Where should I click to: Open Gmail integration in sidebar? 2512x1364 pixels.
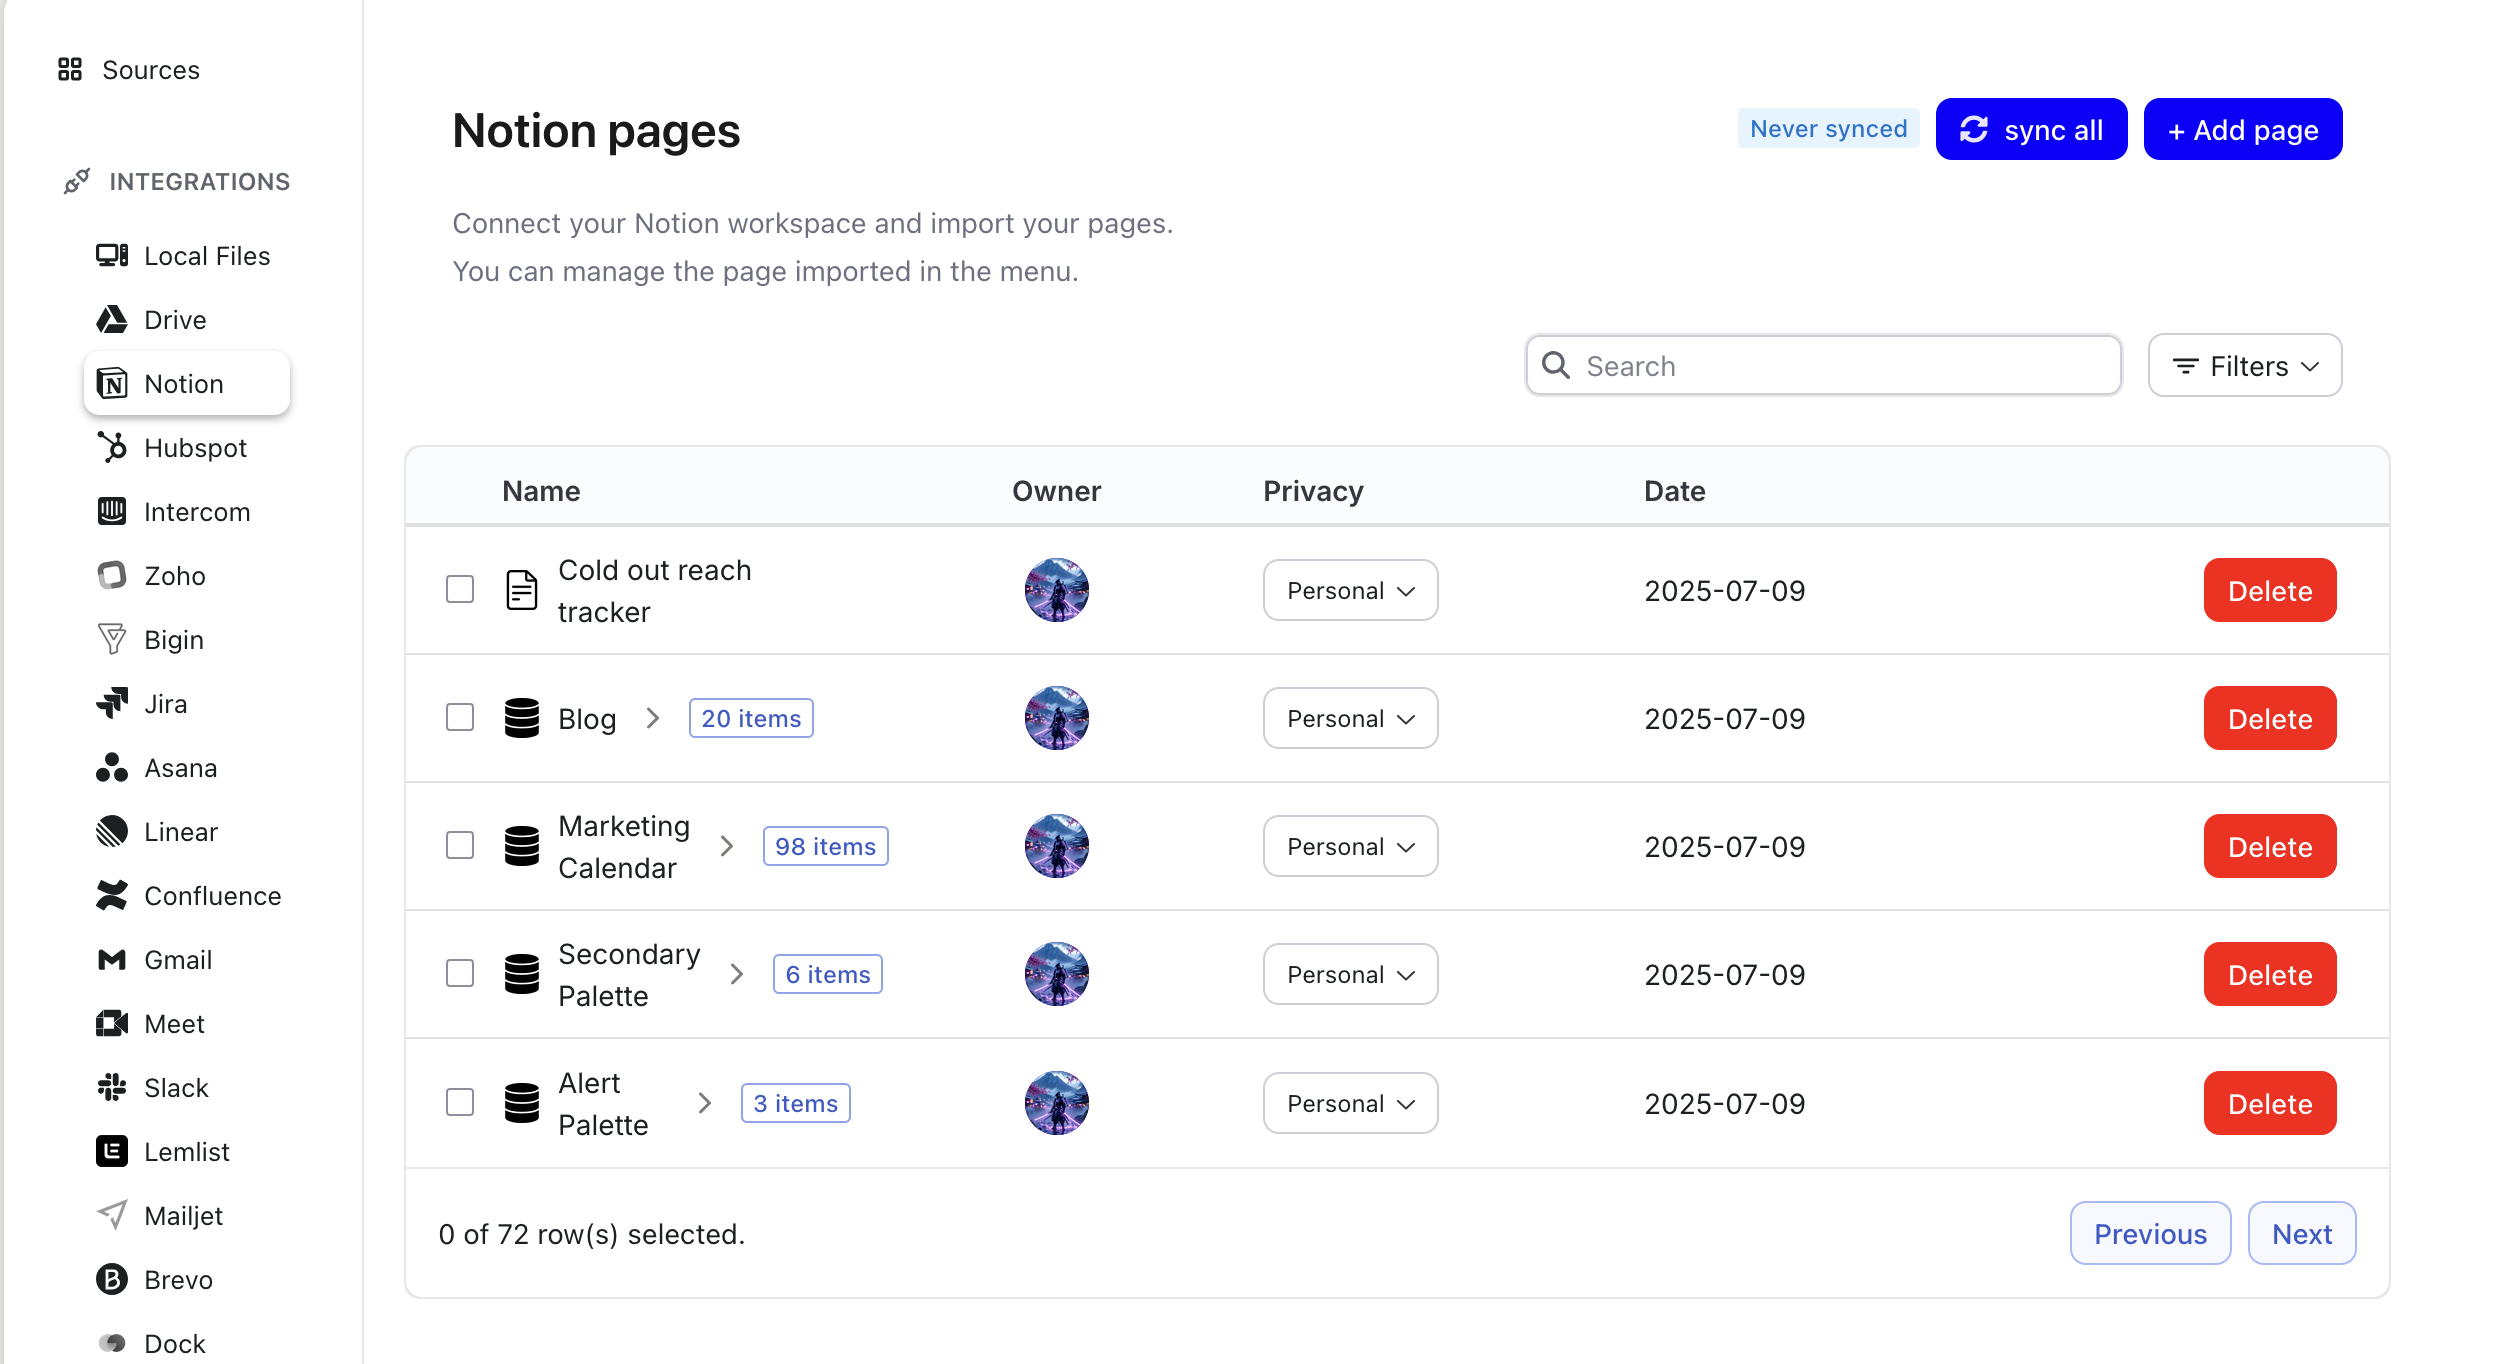(177, 959)
